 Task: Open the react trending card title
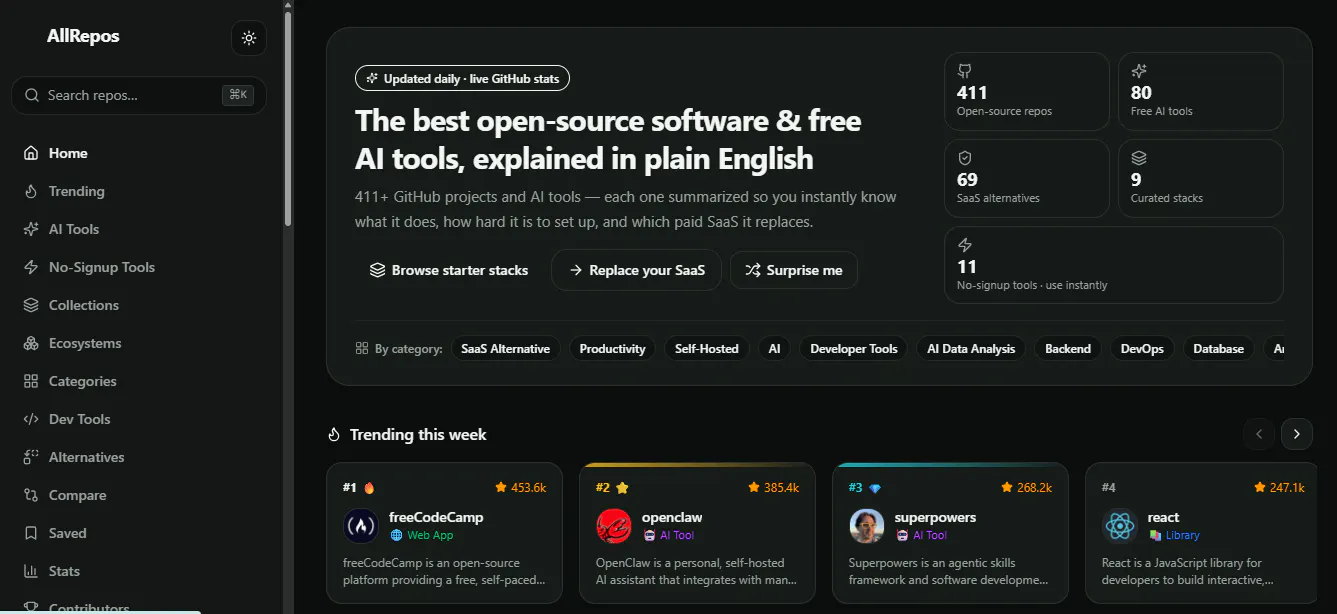1164,517
